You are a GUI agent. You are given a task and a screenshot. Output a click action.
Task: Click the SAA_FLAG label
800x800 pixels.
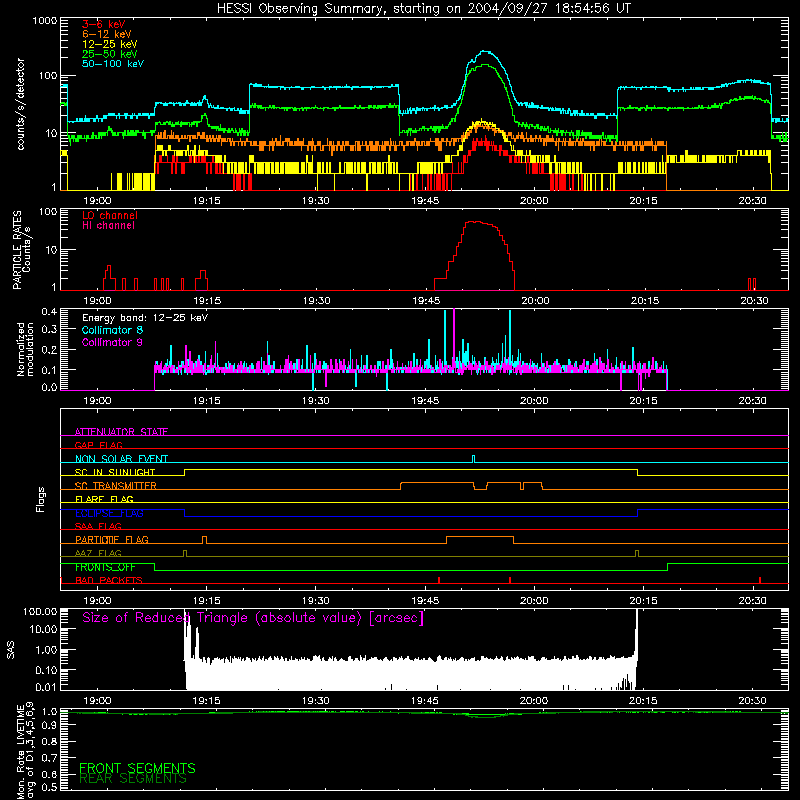tap(98, 526)
